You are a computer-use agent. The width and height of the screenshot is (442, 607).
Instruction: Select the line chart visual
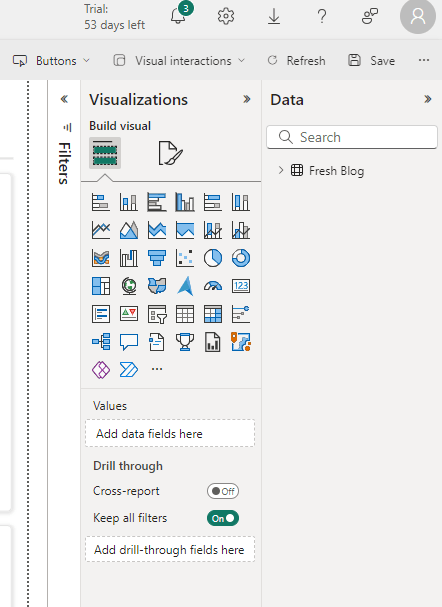(101, 230)
